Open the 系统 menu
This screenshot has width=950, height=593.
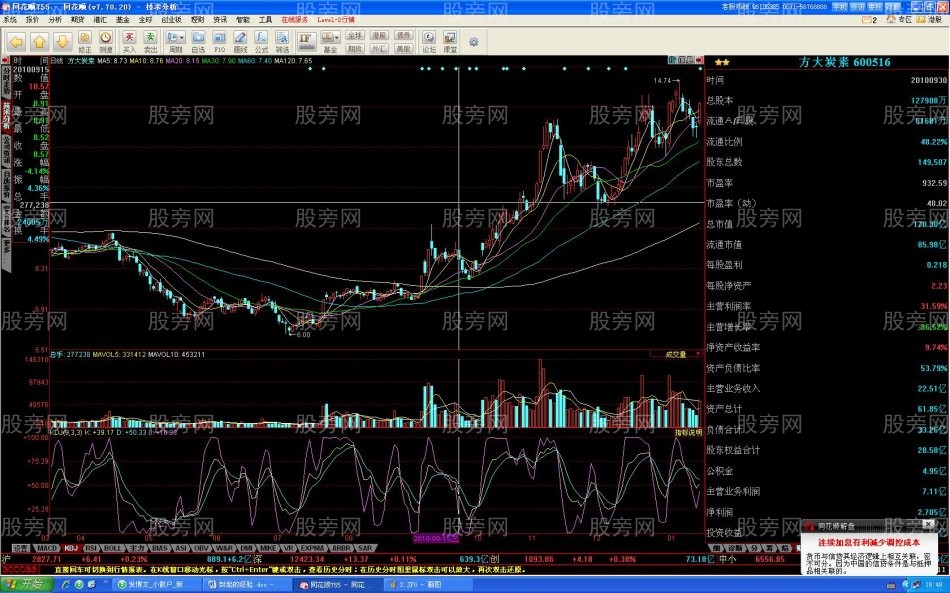click(x=10, y=20)
